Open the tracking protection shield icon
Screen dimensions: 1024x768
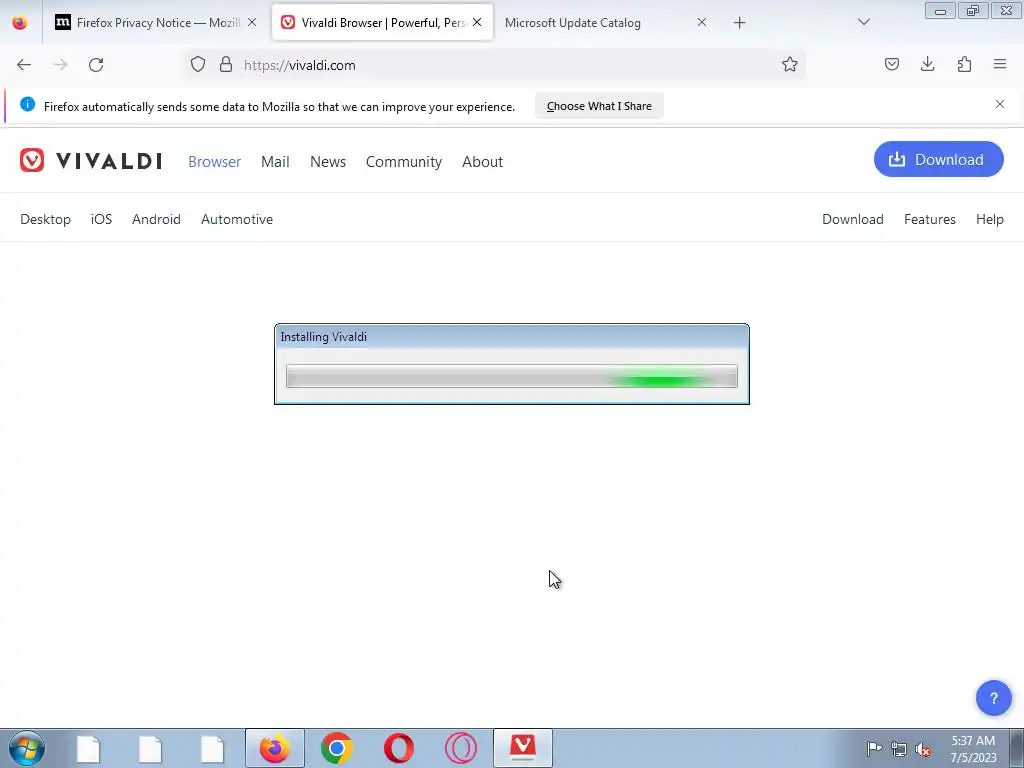tap(198, 64)
